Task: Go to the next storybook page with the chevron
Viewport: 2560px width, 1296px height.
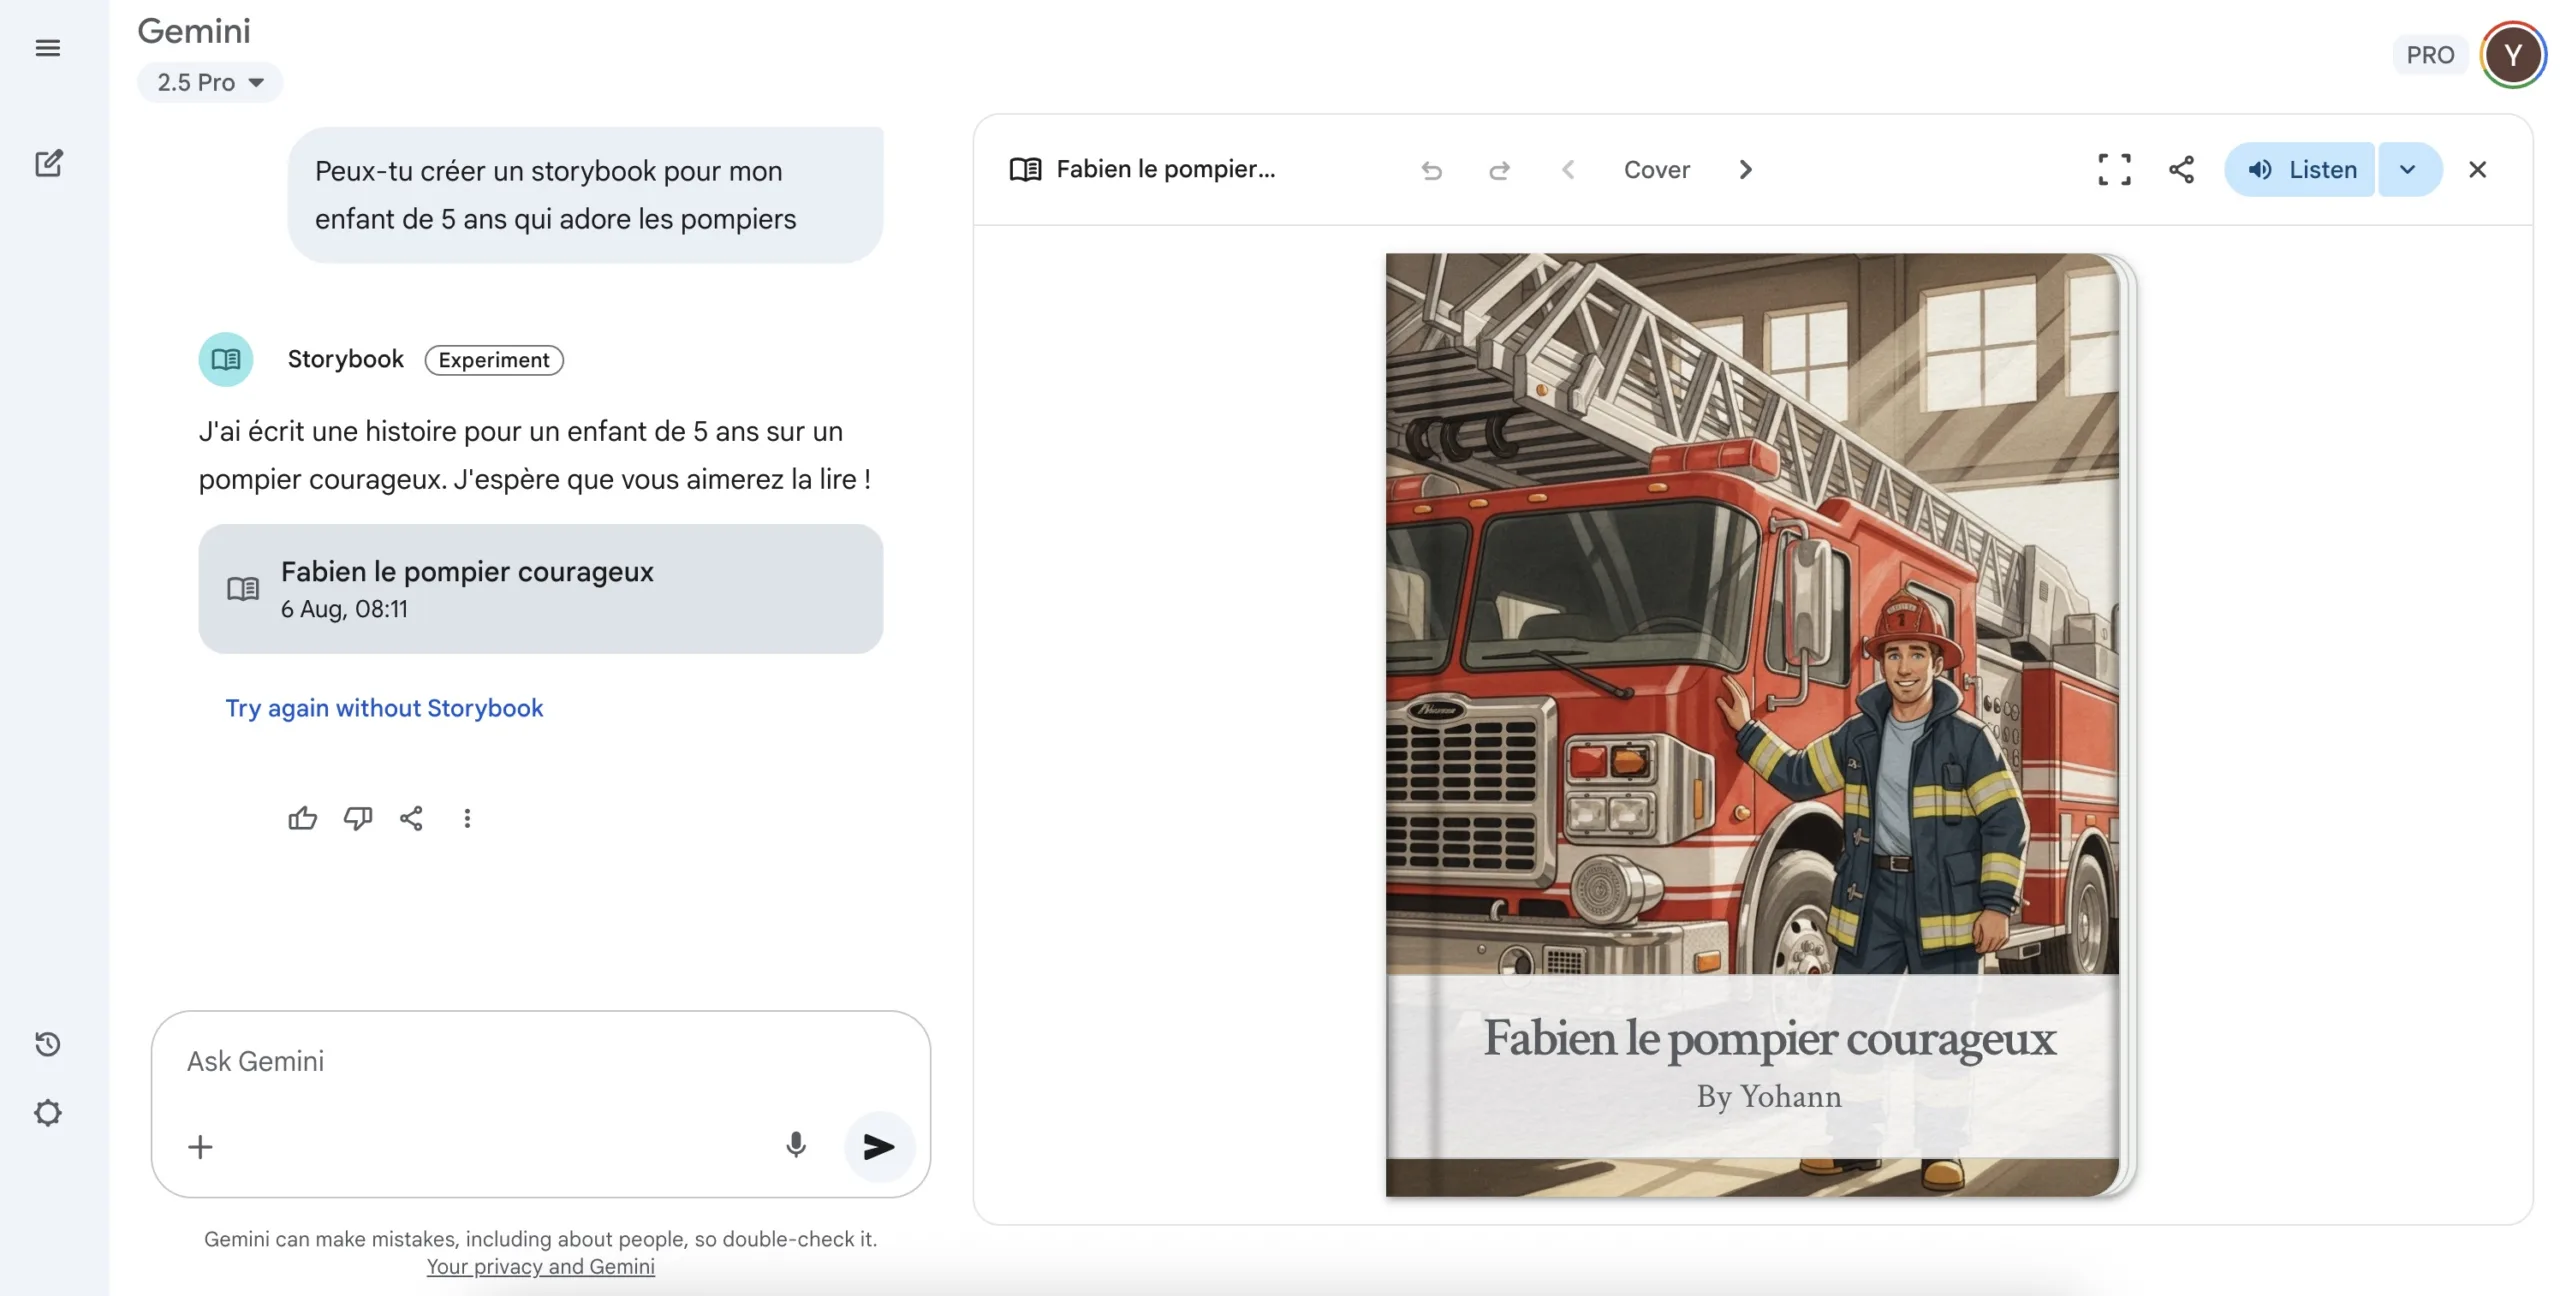Action: click(1745, 170)
